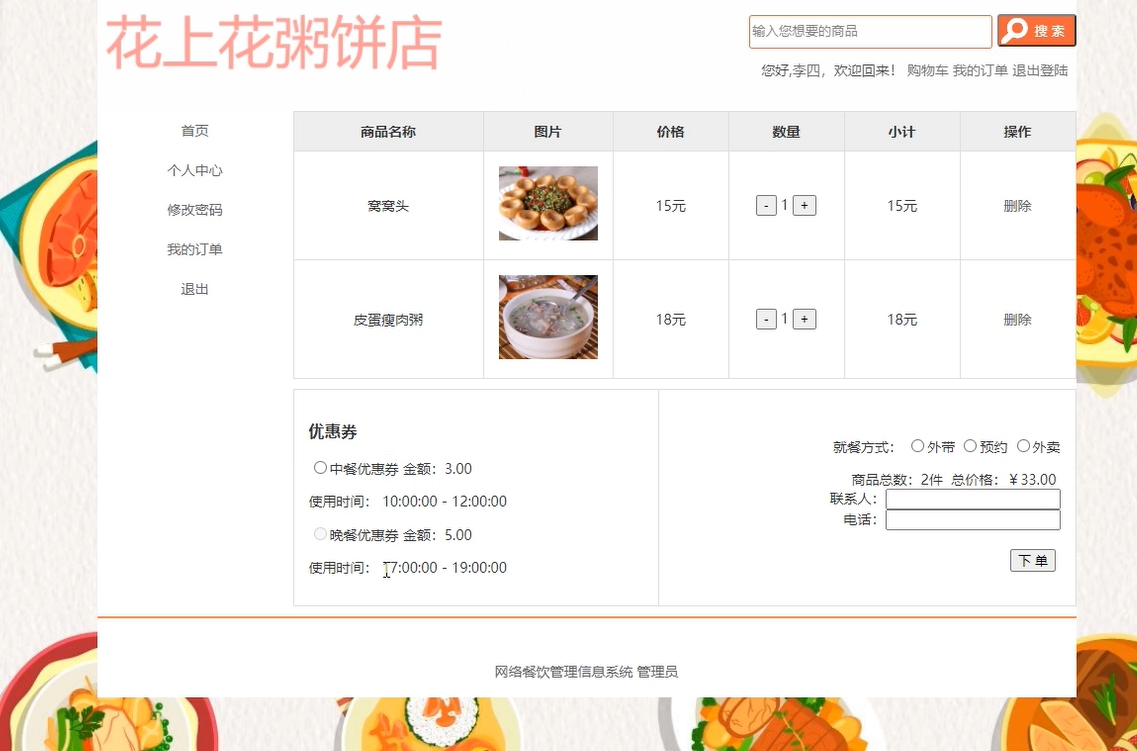
Task: Decrease quantity of 皮蛋瘦肉粥 with minus button
Action: [x=766, y=319]
